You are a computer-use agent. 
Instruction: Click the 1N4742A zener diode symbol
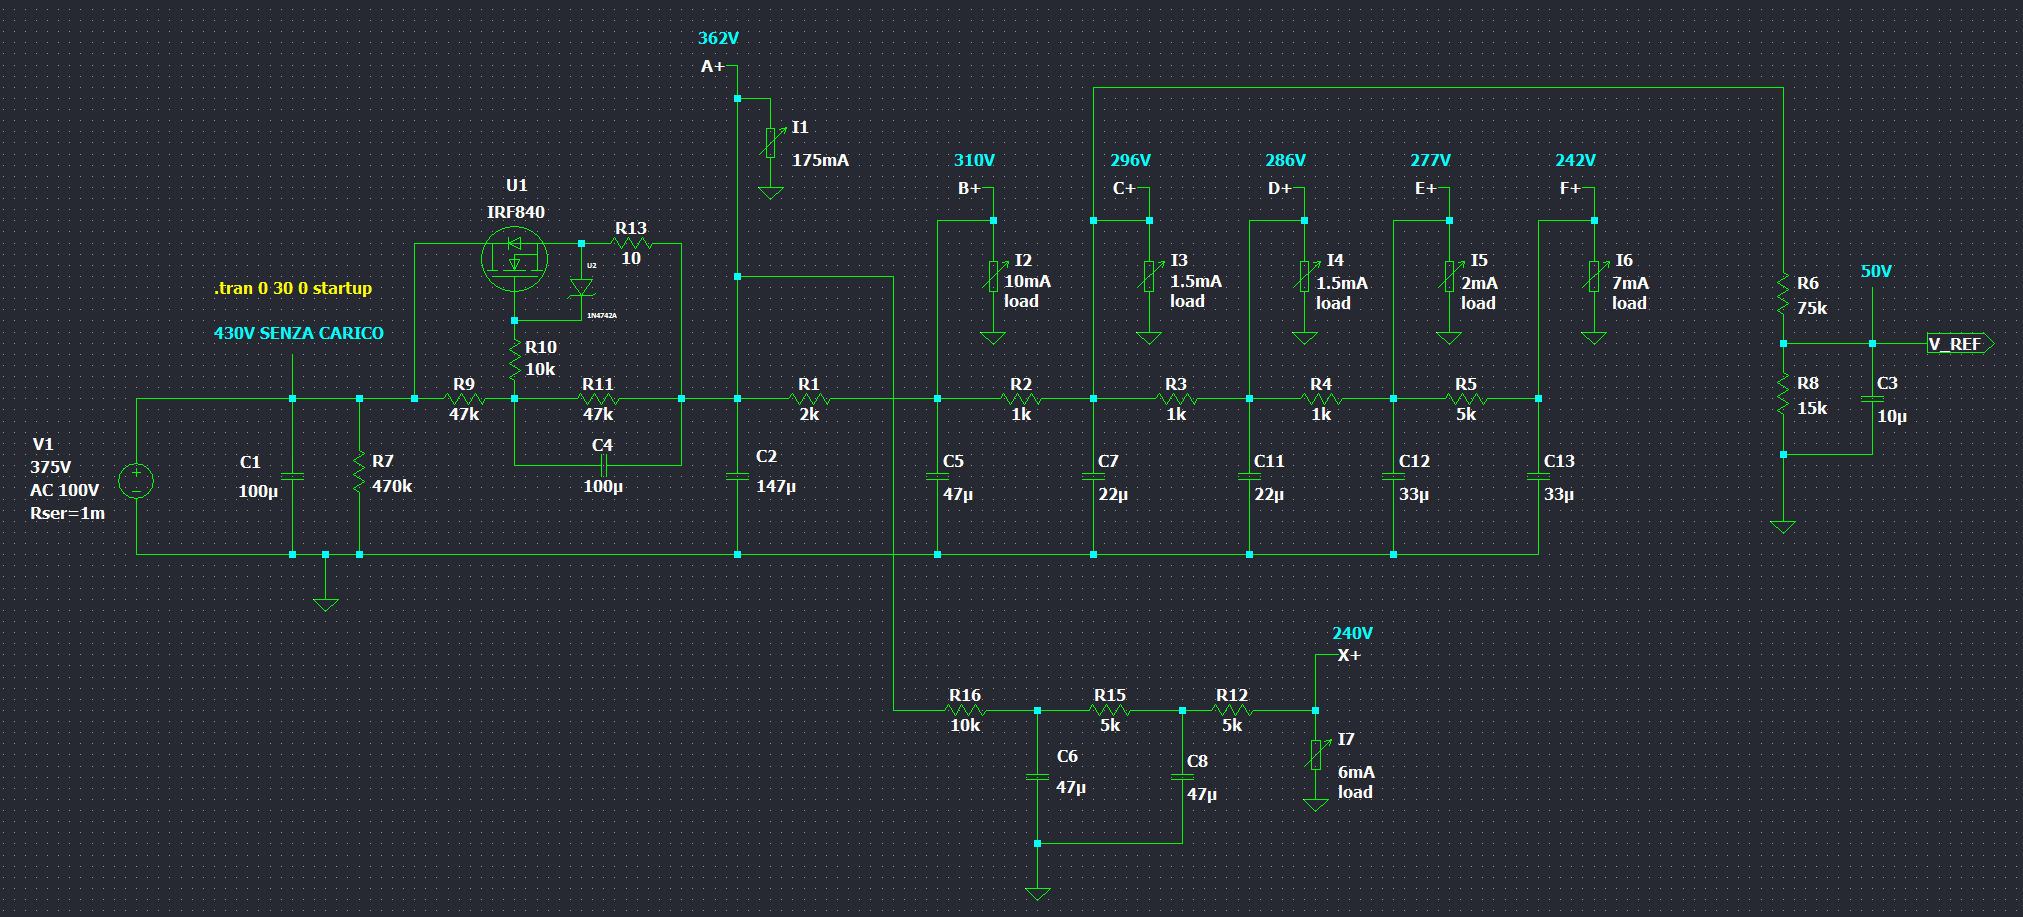[x=581, y=288]
